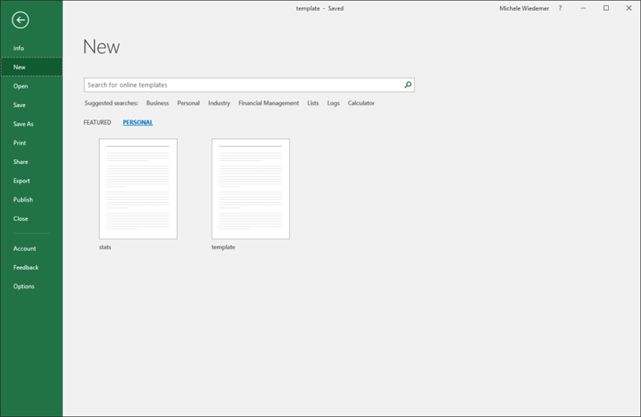The height and width of the screenshot is (417, 641).
Task: Select New in the sidebar
Action: 31,67
